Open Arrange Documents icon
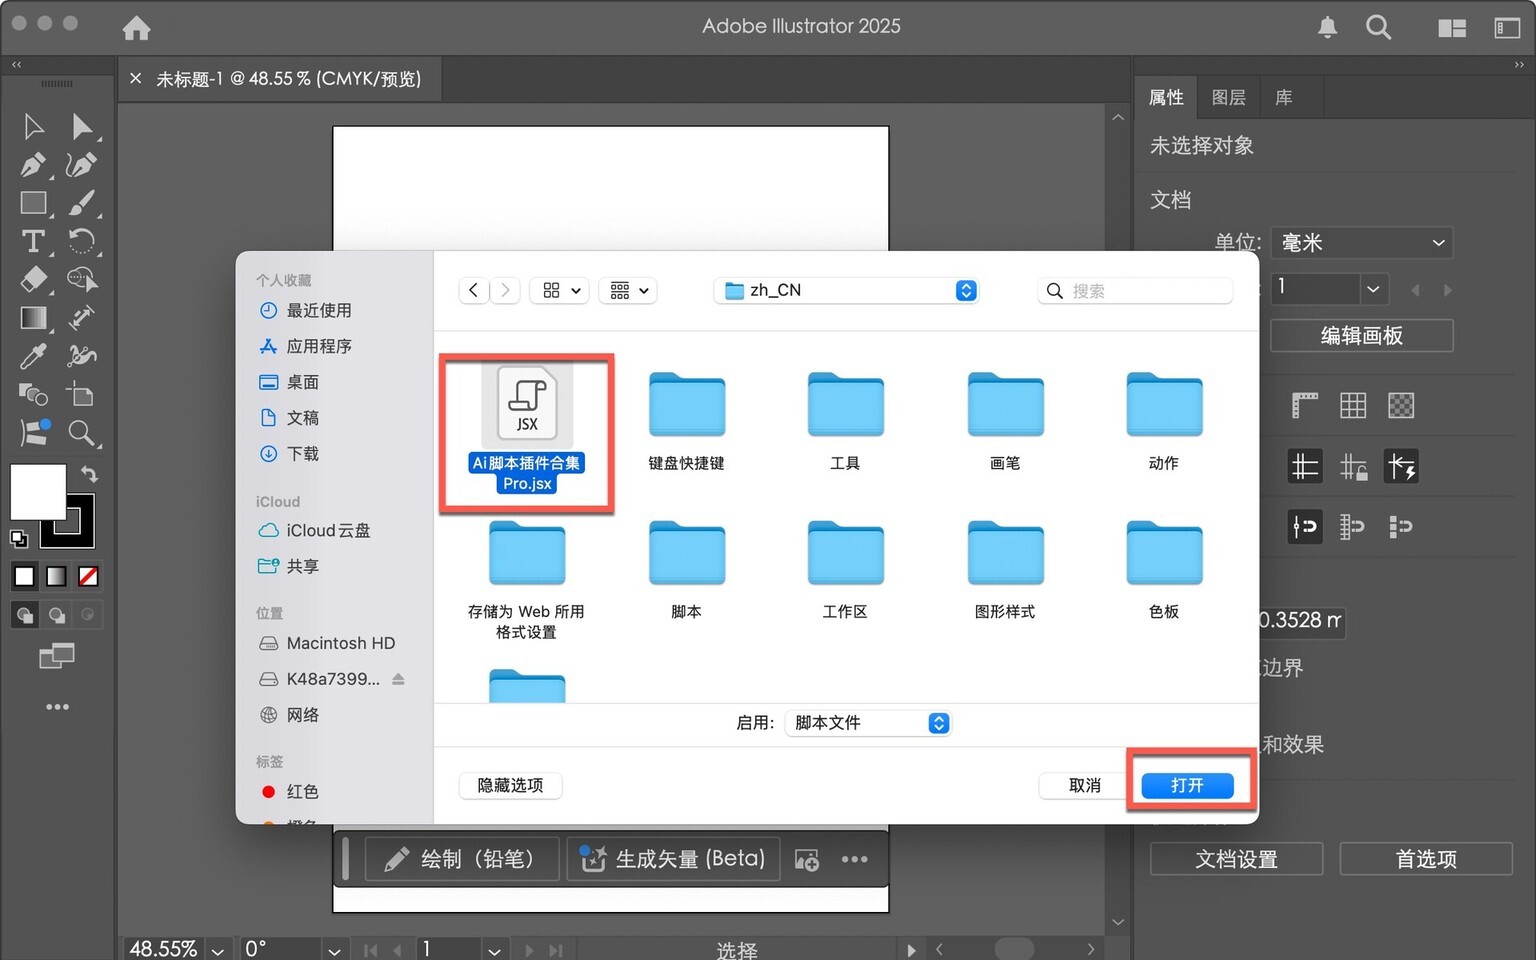The height and width of the screenshot is (960, 1536). (x=1452, y=28)
